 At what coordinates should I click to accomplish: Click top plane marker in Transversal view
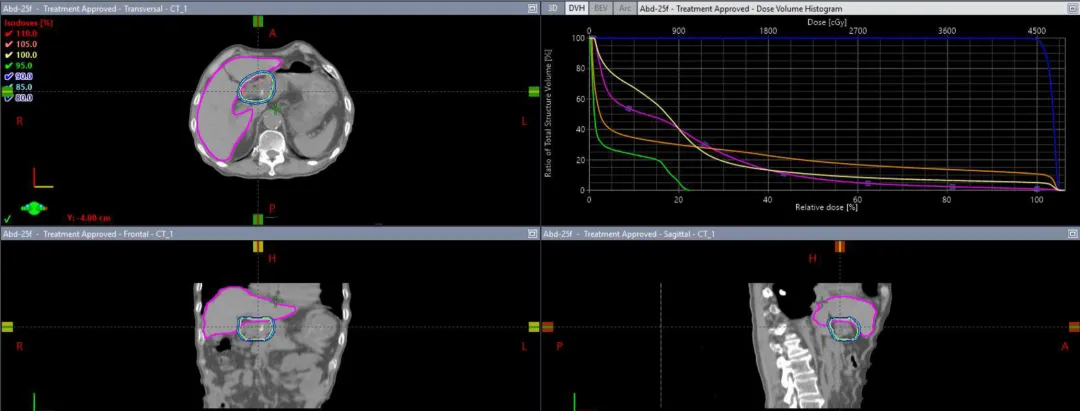pos(258,21)
